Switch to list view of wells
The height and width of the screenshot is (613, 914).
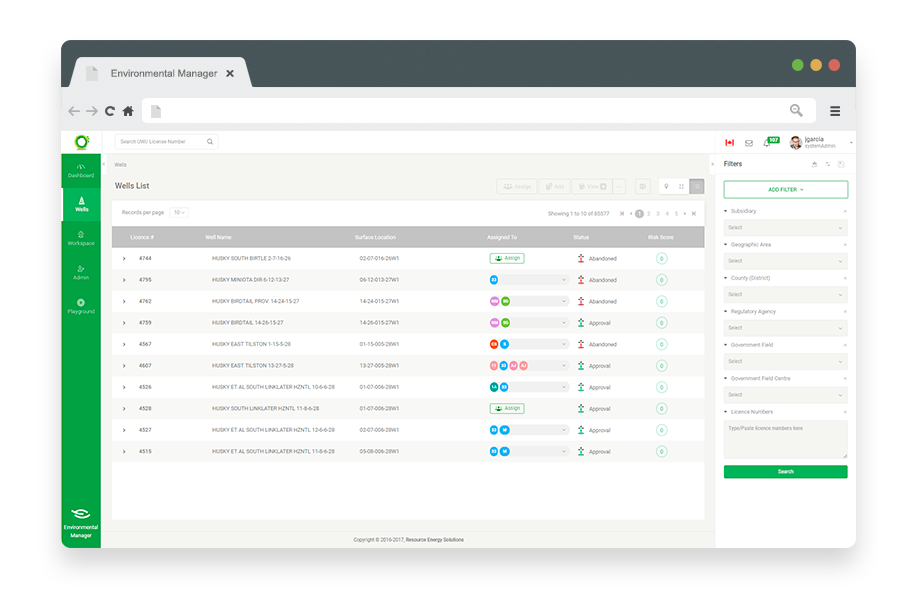tap(697, 186)
